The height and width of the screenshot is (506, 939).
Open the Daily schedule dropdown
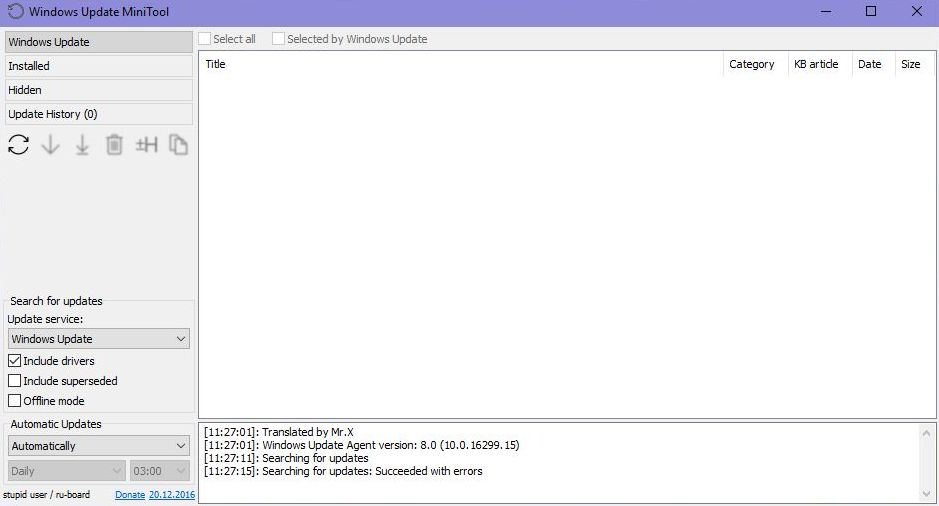[66, 471]
